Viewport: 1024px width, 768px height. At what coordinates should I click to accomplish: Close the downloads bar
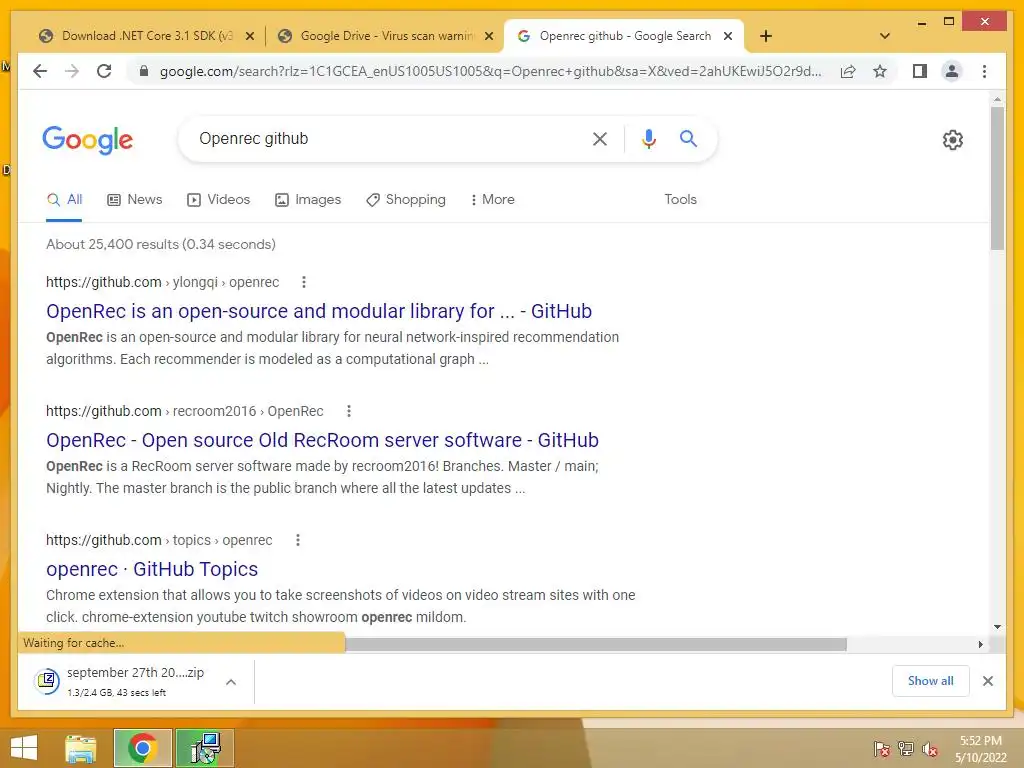pyautogui.click(x=988, y=681)
